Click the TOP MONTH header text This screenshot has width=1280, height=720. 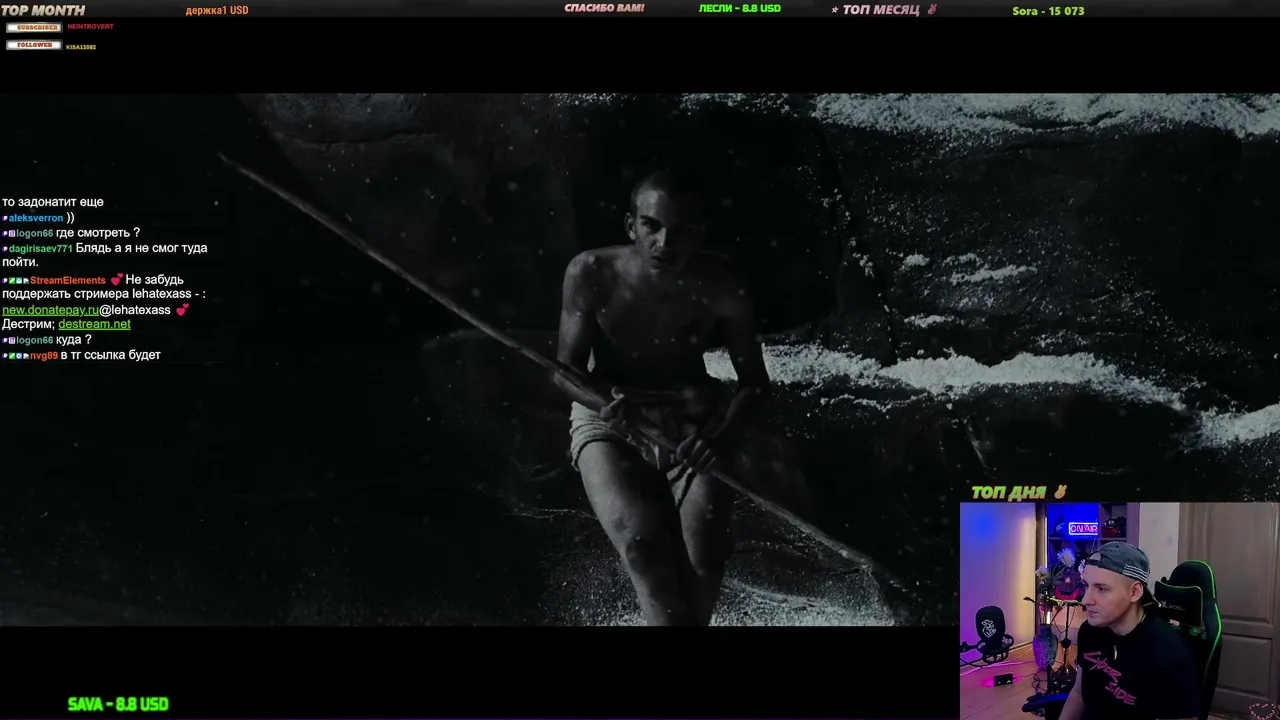click(x=43, y=10)
